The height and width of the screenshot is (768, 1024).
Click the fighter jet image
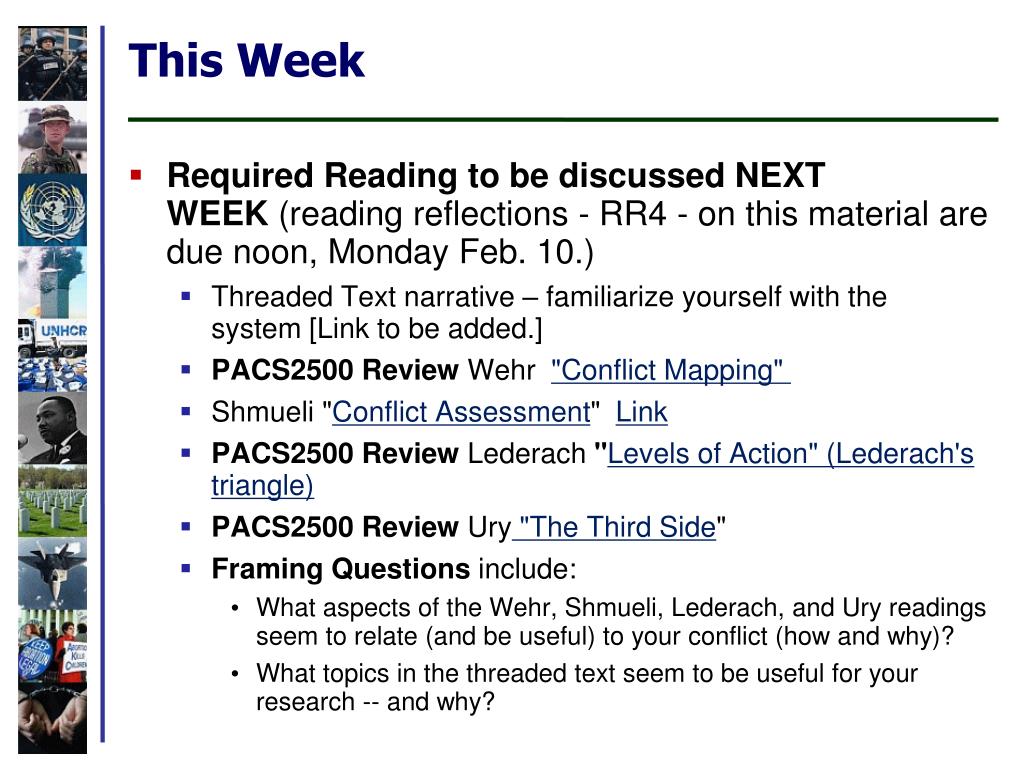[x=52, y=574]
